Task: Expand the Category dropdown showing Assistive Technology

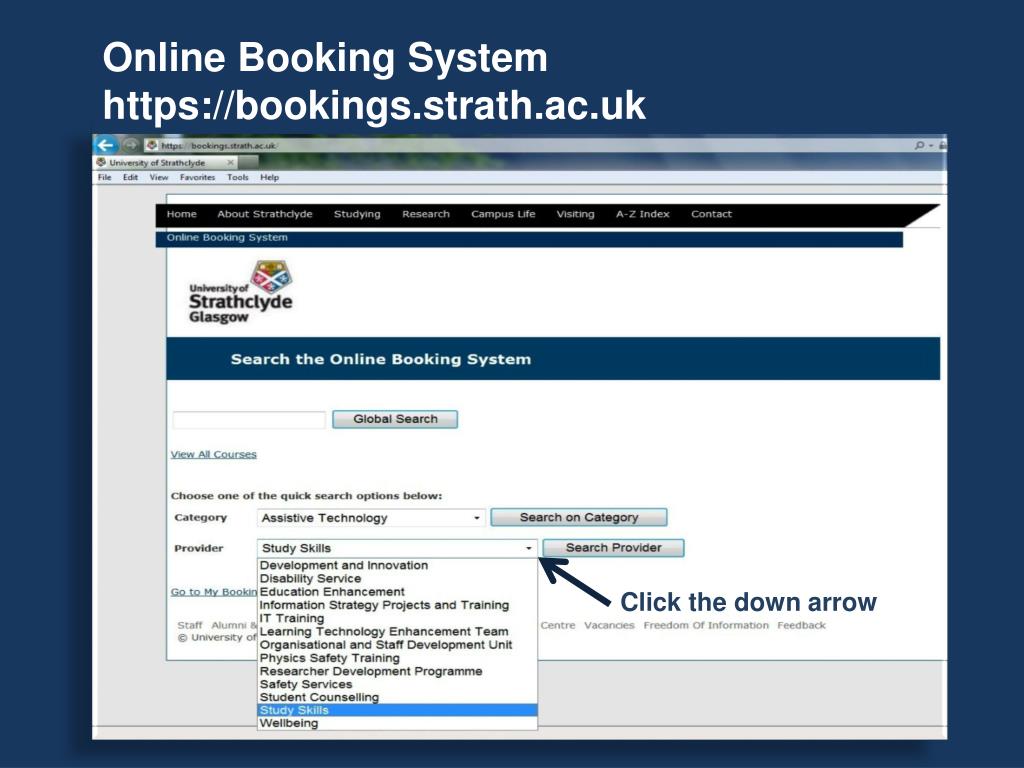Action: pos(371,518)
